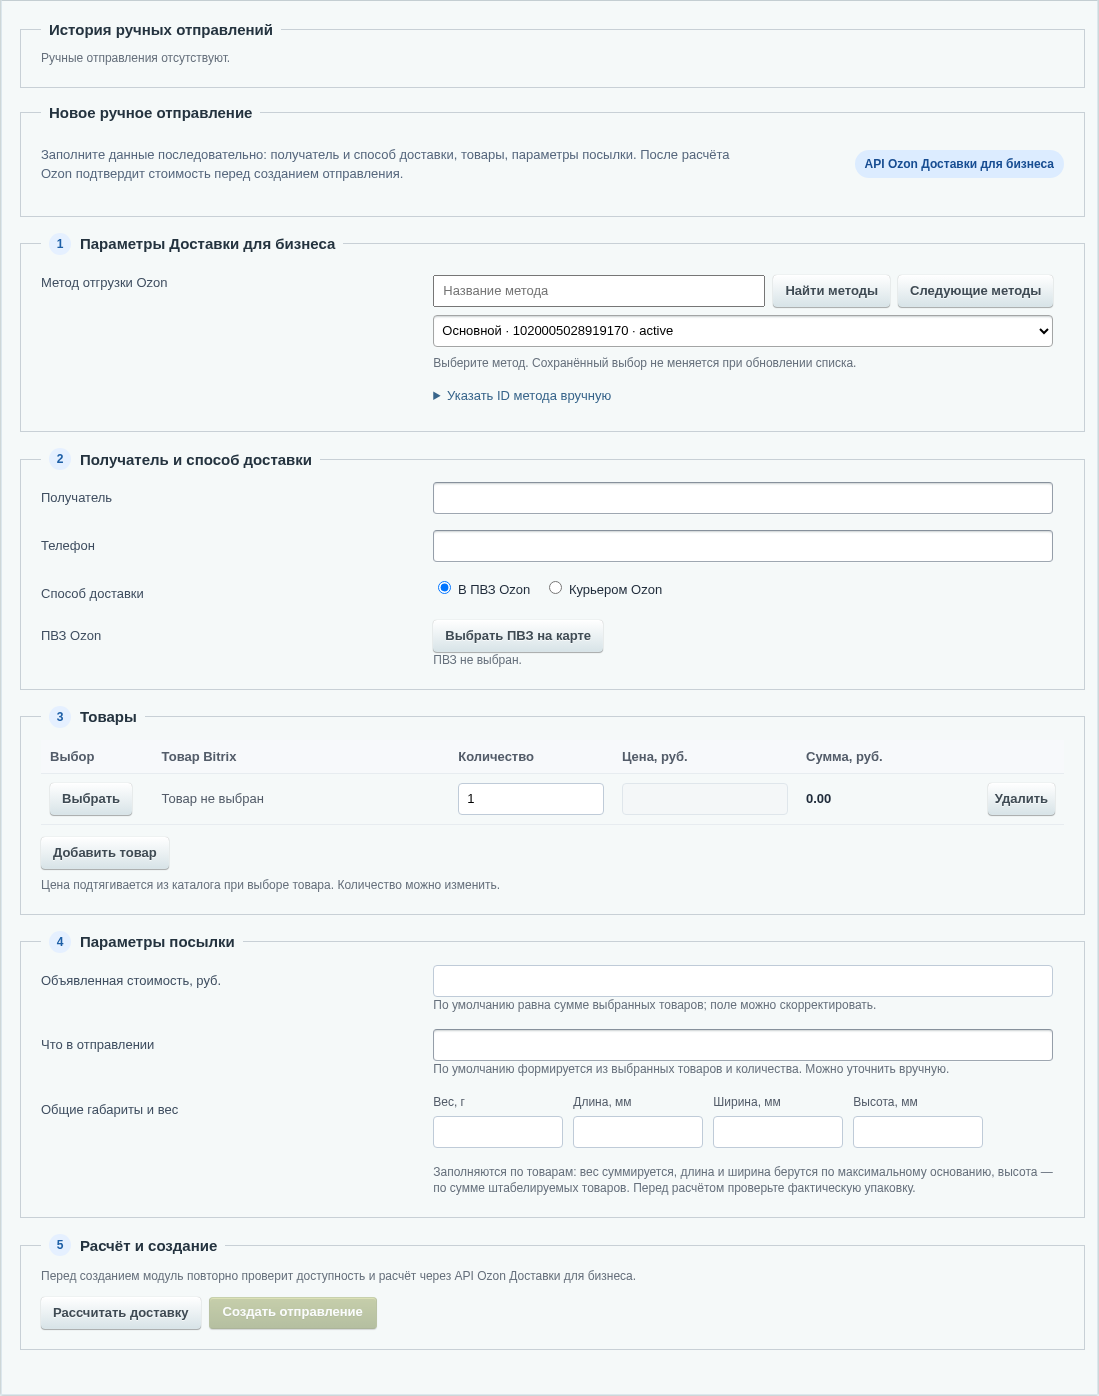Click the 'Телефон' input field
This screenshot has height=1396, width=1099.
pos(743,546)
